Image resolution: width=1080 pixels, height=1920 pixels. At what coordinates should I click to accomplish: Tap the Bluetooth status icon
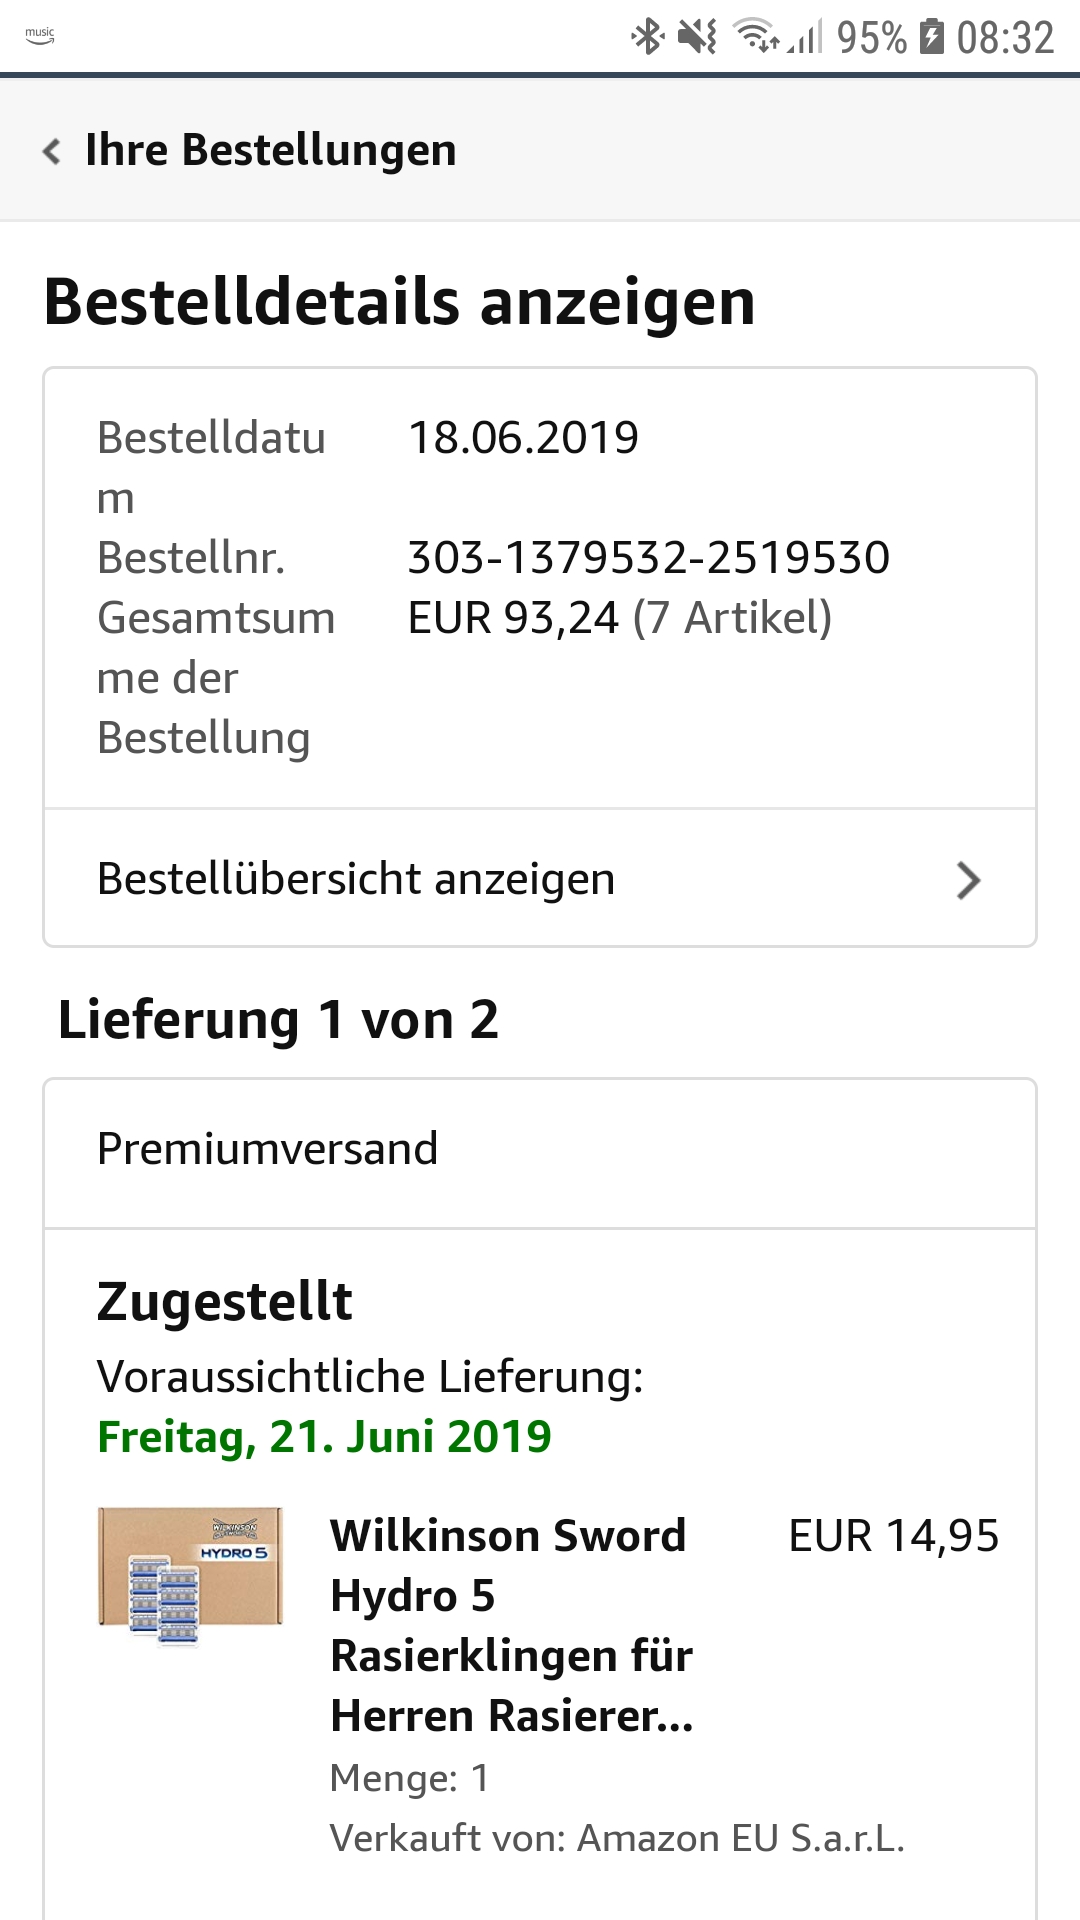tap(648, 37)
